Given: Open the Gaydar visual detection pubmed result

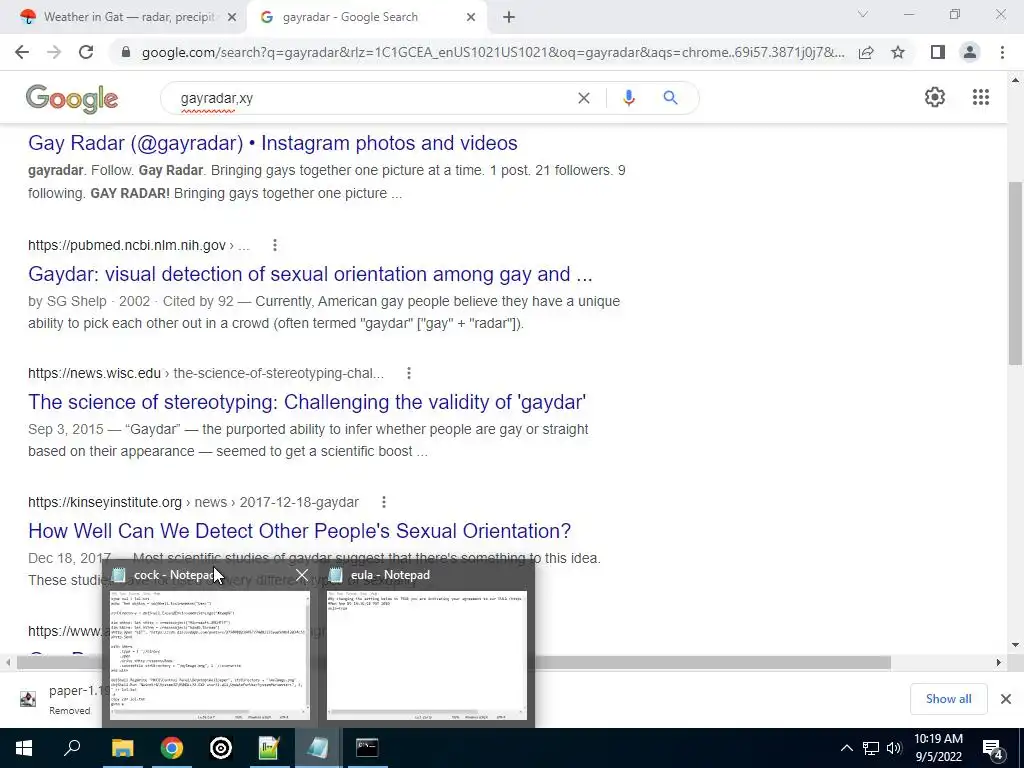Looking at the screenshot, I should (310, 274).
